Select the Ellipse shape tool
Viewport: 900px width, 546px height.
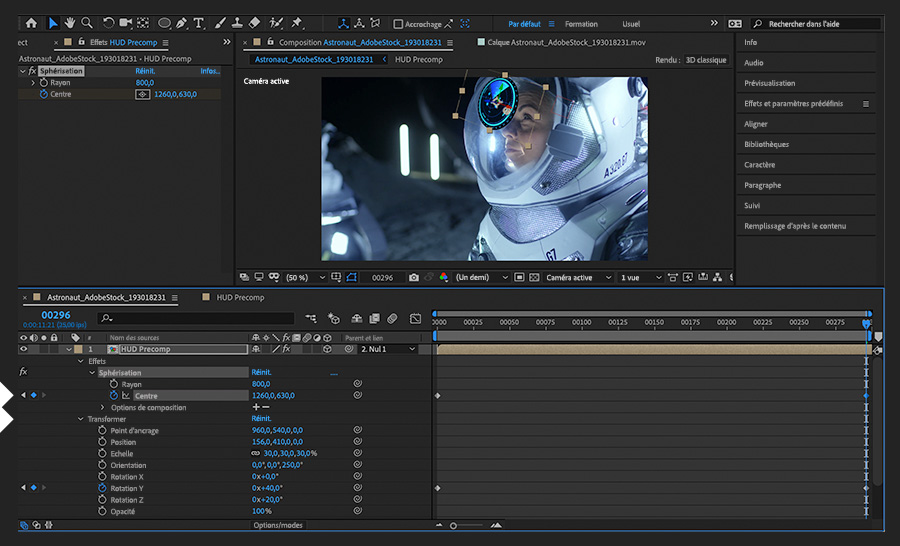164,22
